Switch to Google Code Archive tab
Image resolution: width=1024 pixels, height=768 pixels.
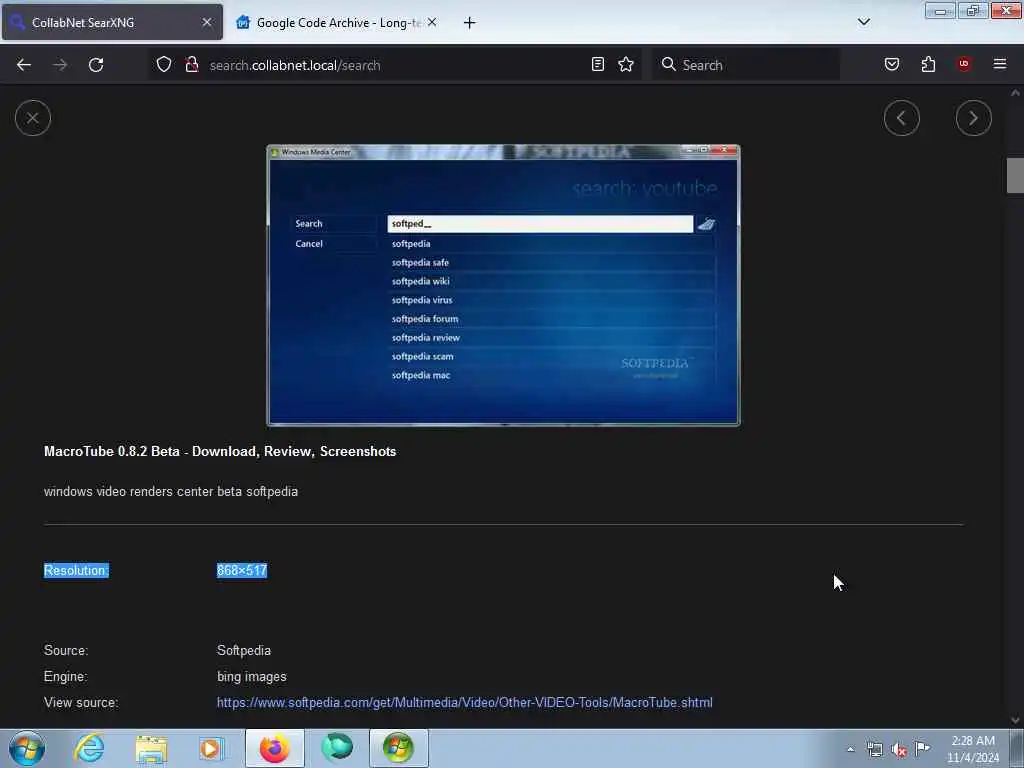[336, 22]
